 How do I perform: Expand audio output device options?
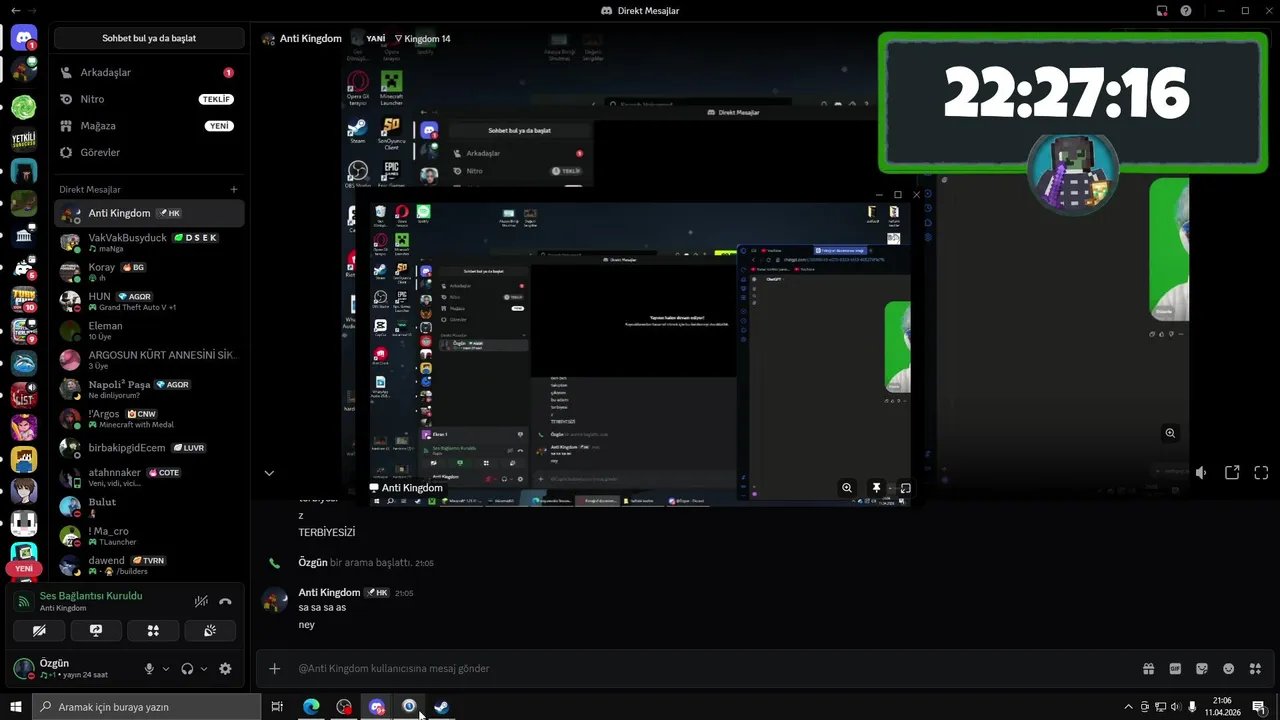(x=204, y=669)
